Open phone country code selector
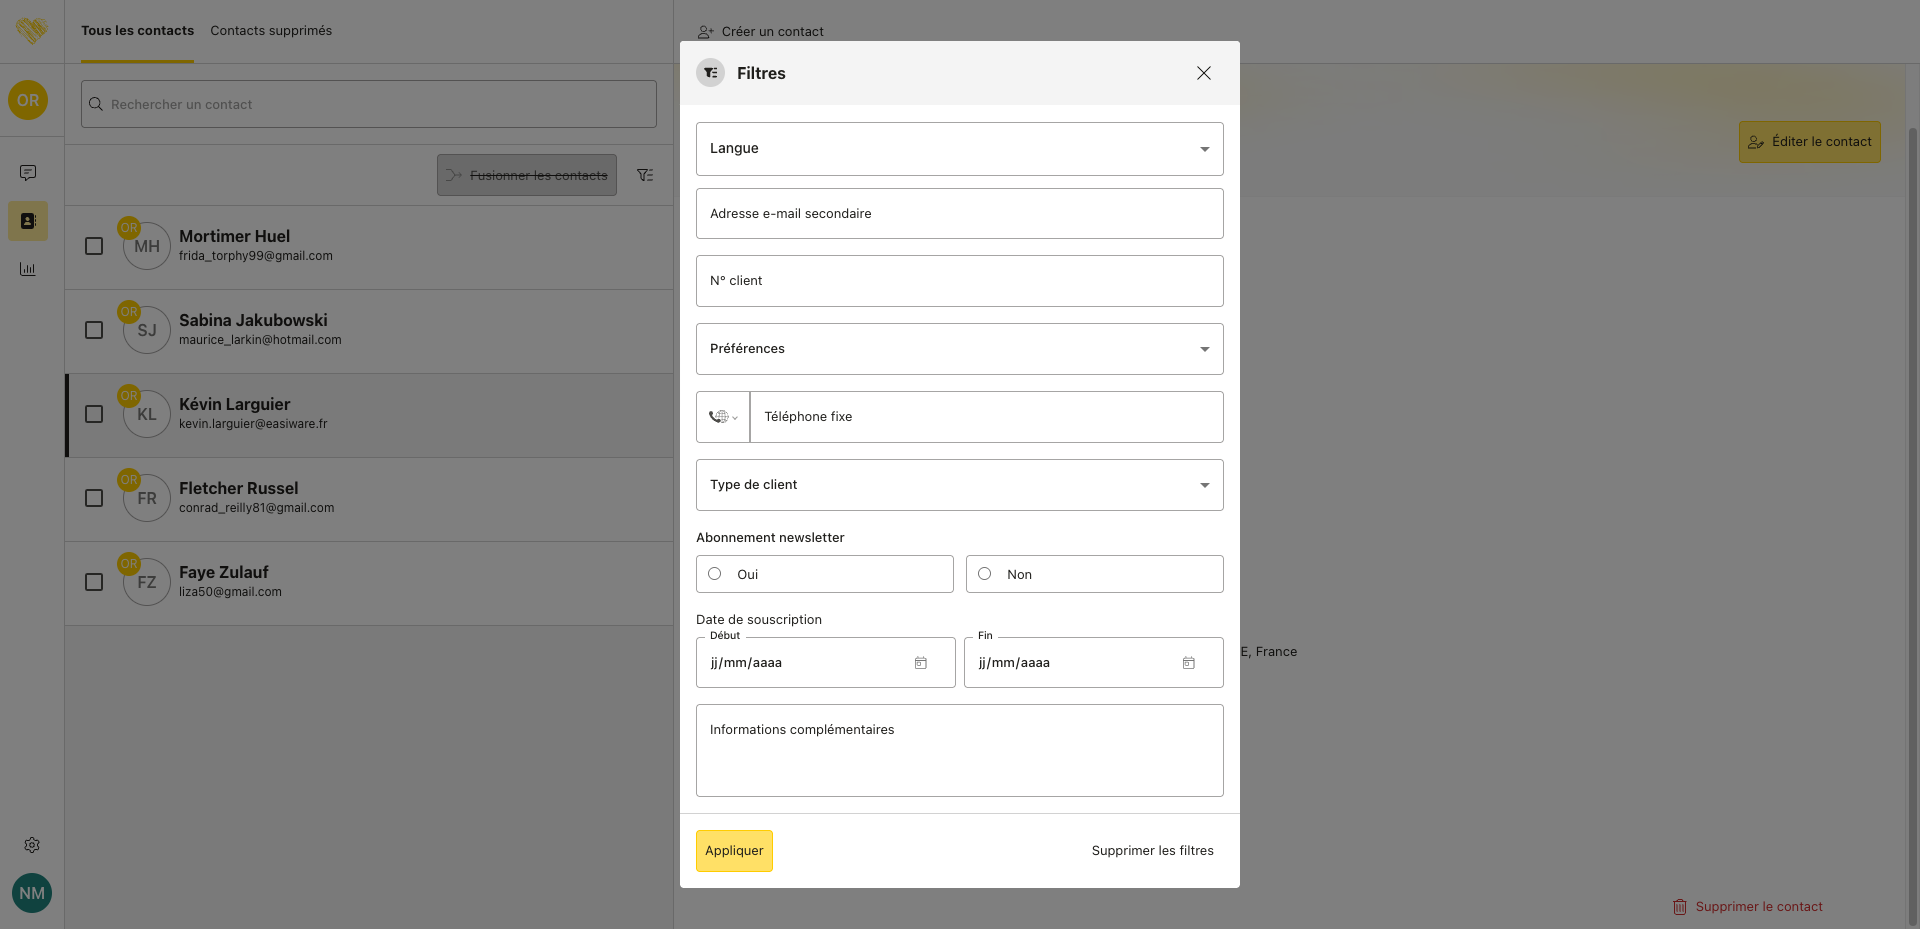Screen dimensions: 1920x929 pos(723,417)
